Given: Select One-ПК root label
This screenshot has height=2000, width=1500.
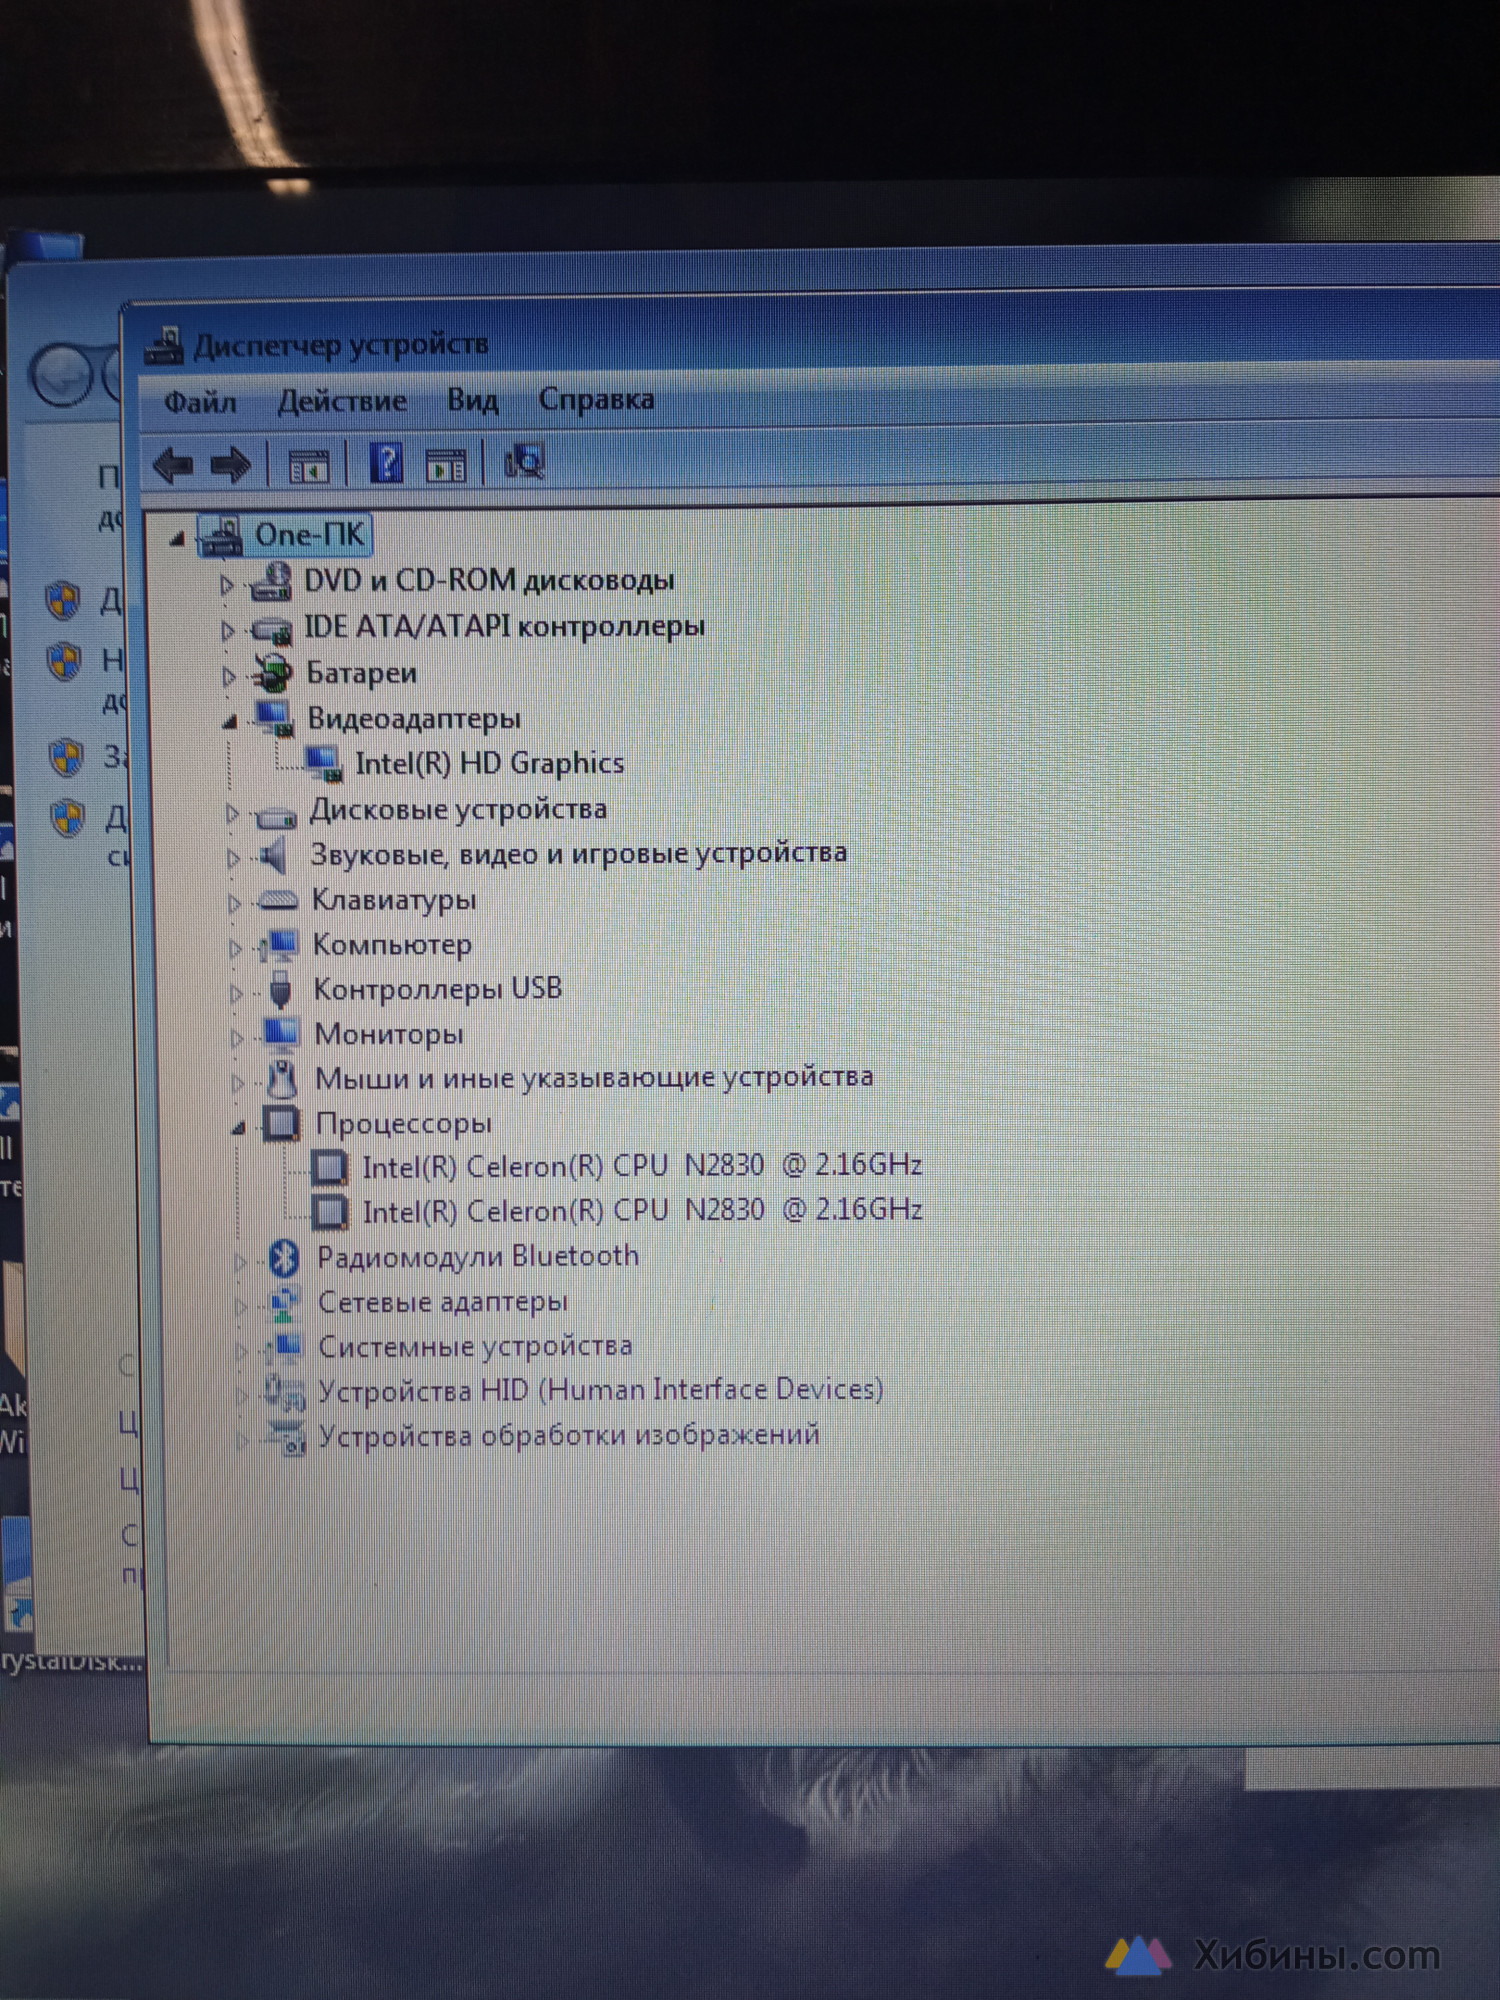Looking at the screenshot, I should tap(309, 536).
